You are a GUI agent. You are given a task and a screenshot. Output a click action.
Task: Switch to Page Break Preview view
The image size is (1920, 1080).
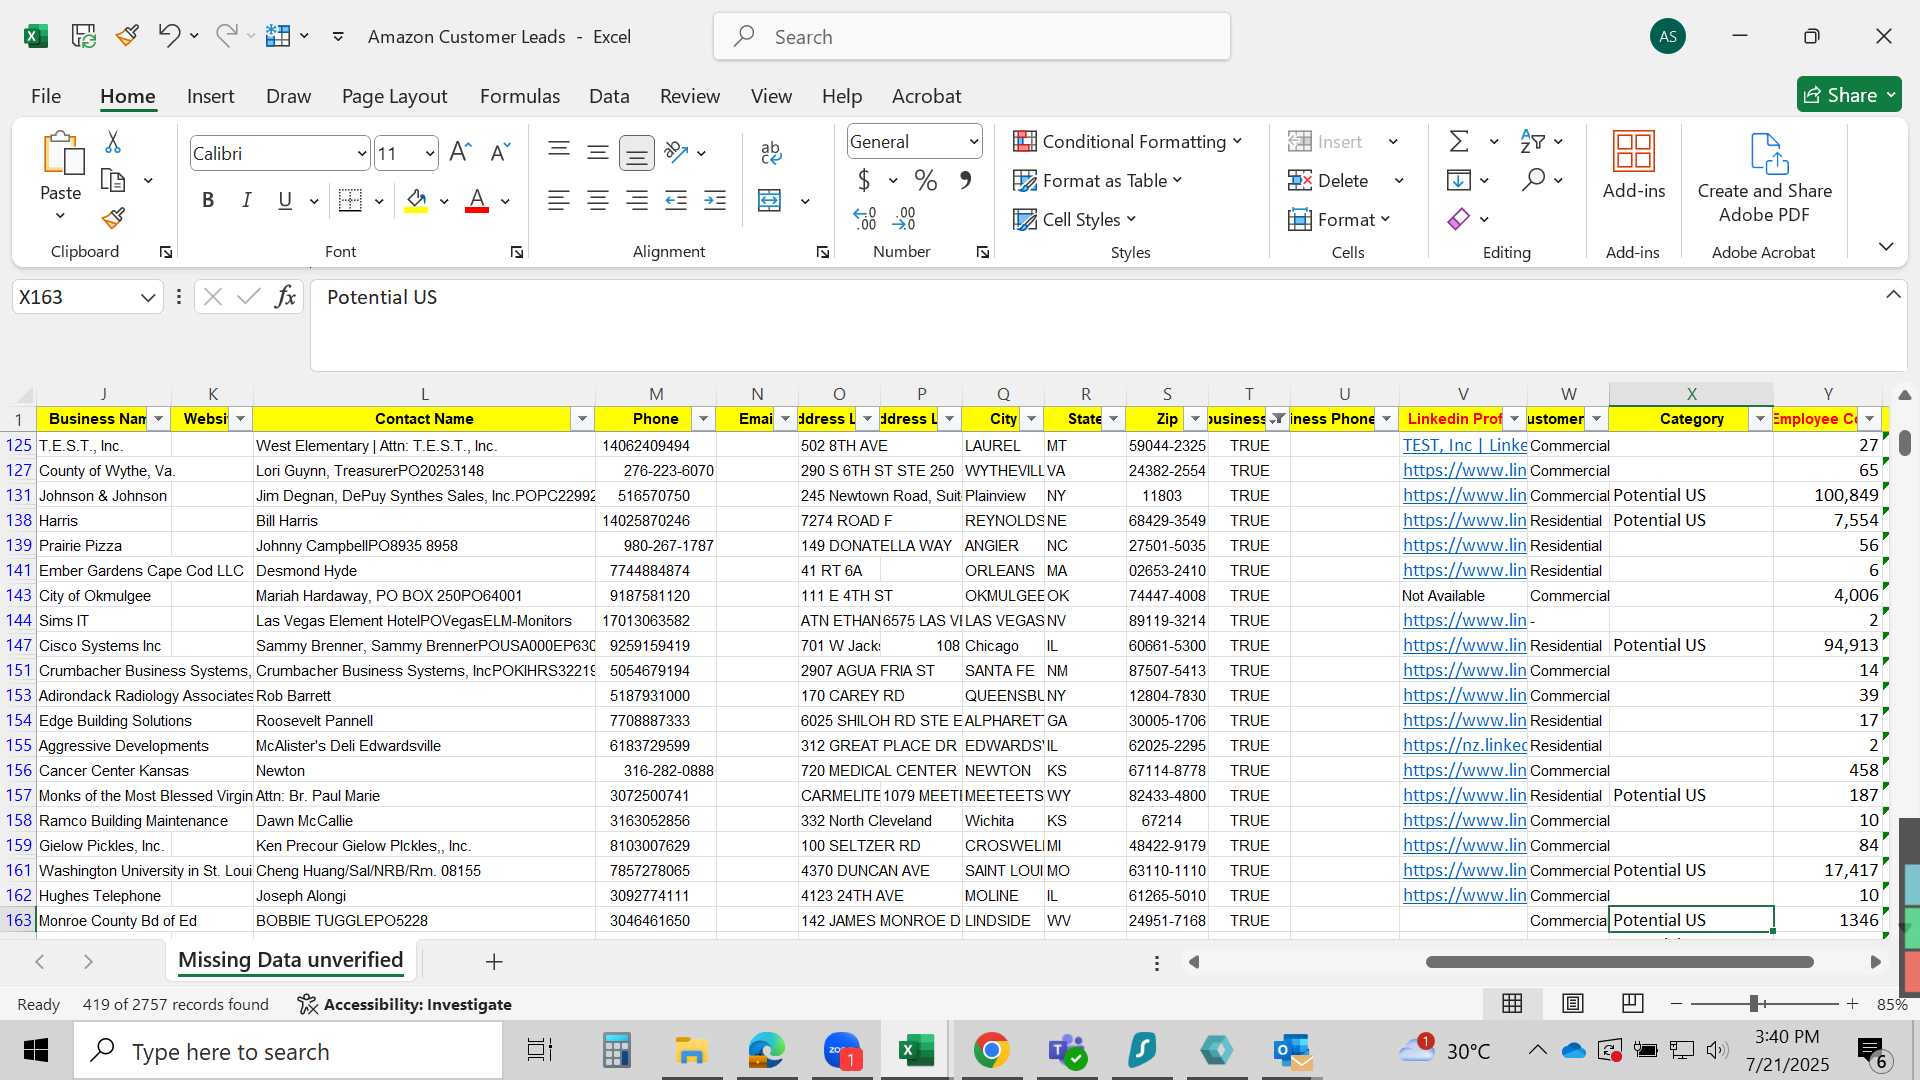point(1633,1003)
